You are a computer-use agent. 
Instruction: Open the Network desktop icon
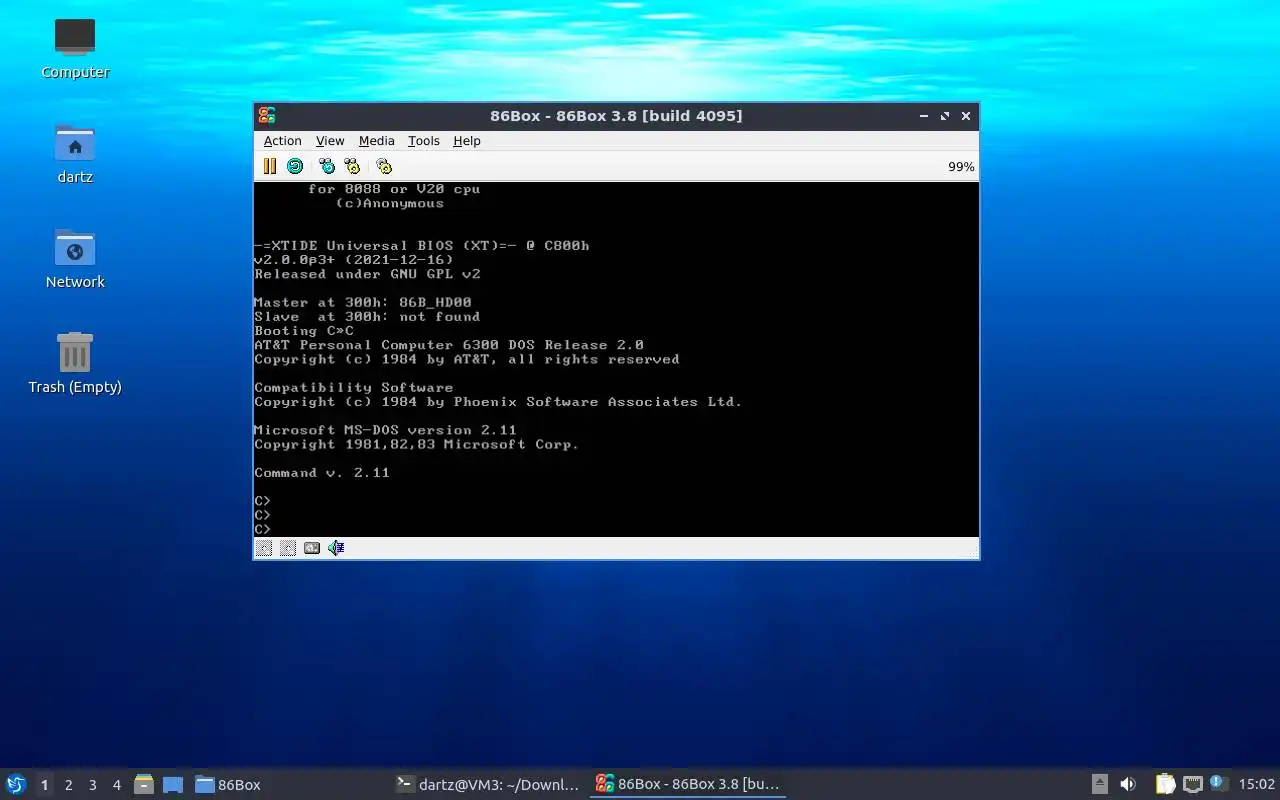75,259
